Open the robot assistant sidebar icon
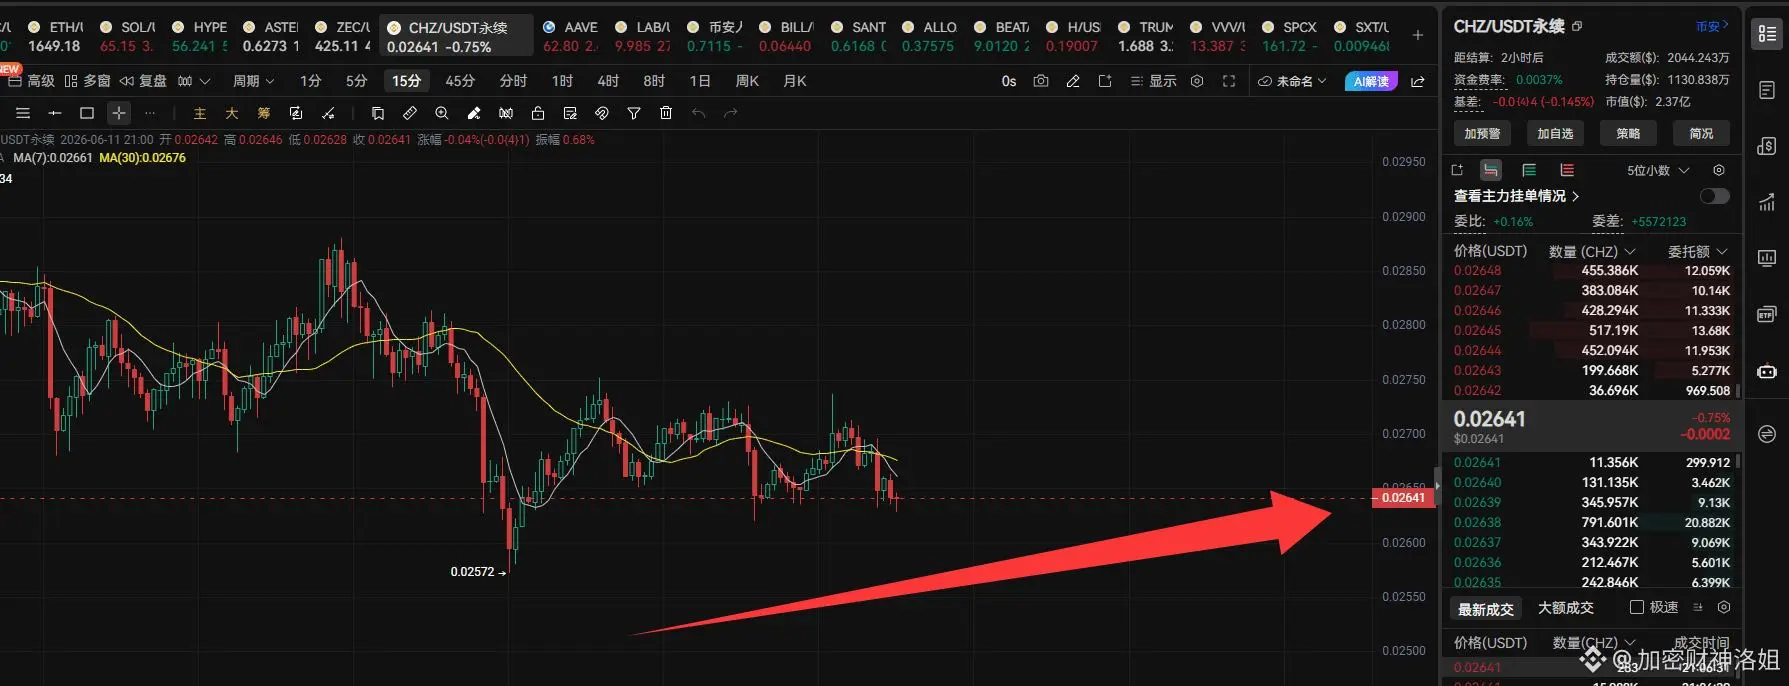 tap(1767, 371)
